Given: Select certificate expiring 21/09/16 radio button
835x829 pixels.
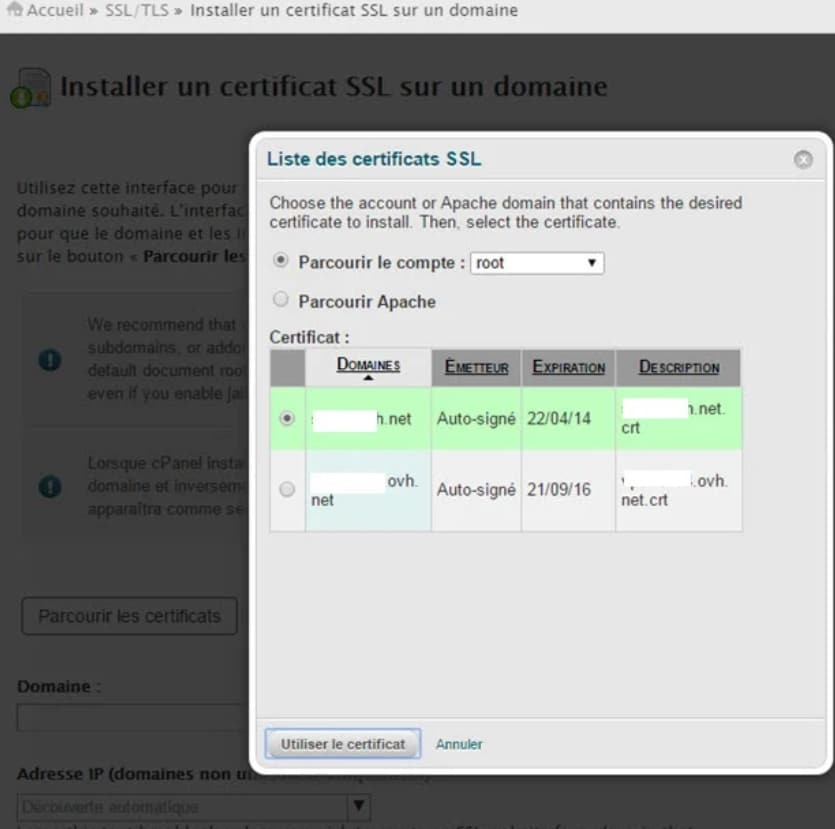Looking at the screenshot, I should click(x=287, y=489).
